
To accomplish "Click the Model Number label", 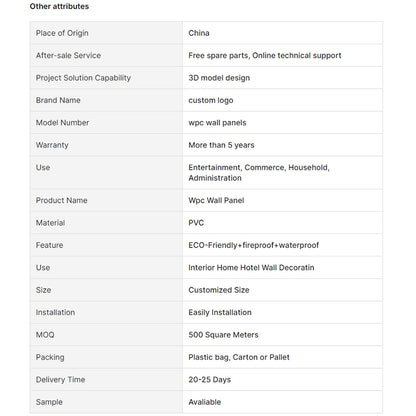I will coord(62,123).
